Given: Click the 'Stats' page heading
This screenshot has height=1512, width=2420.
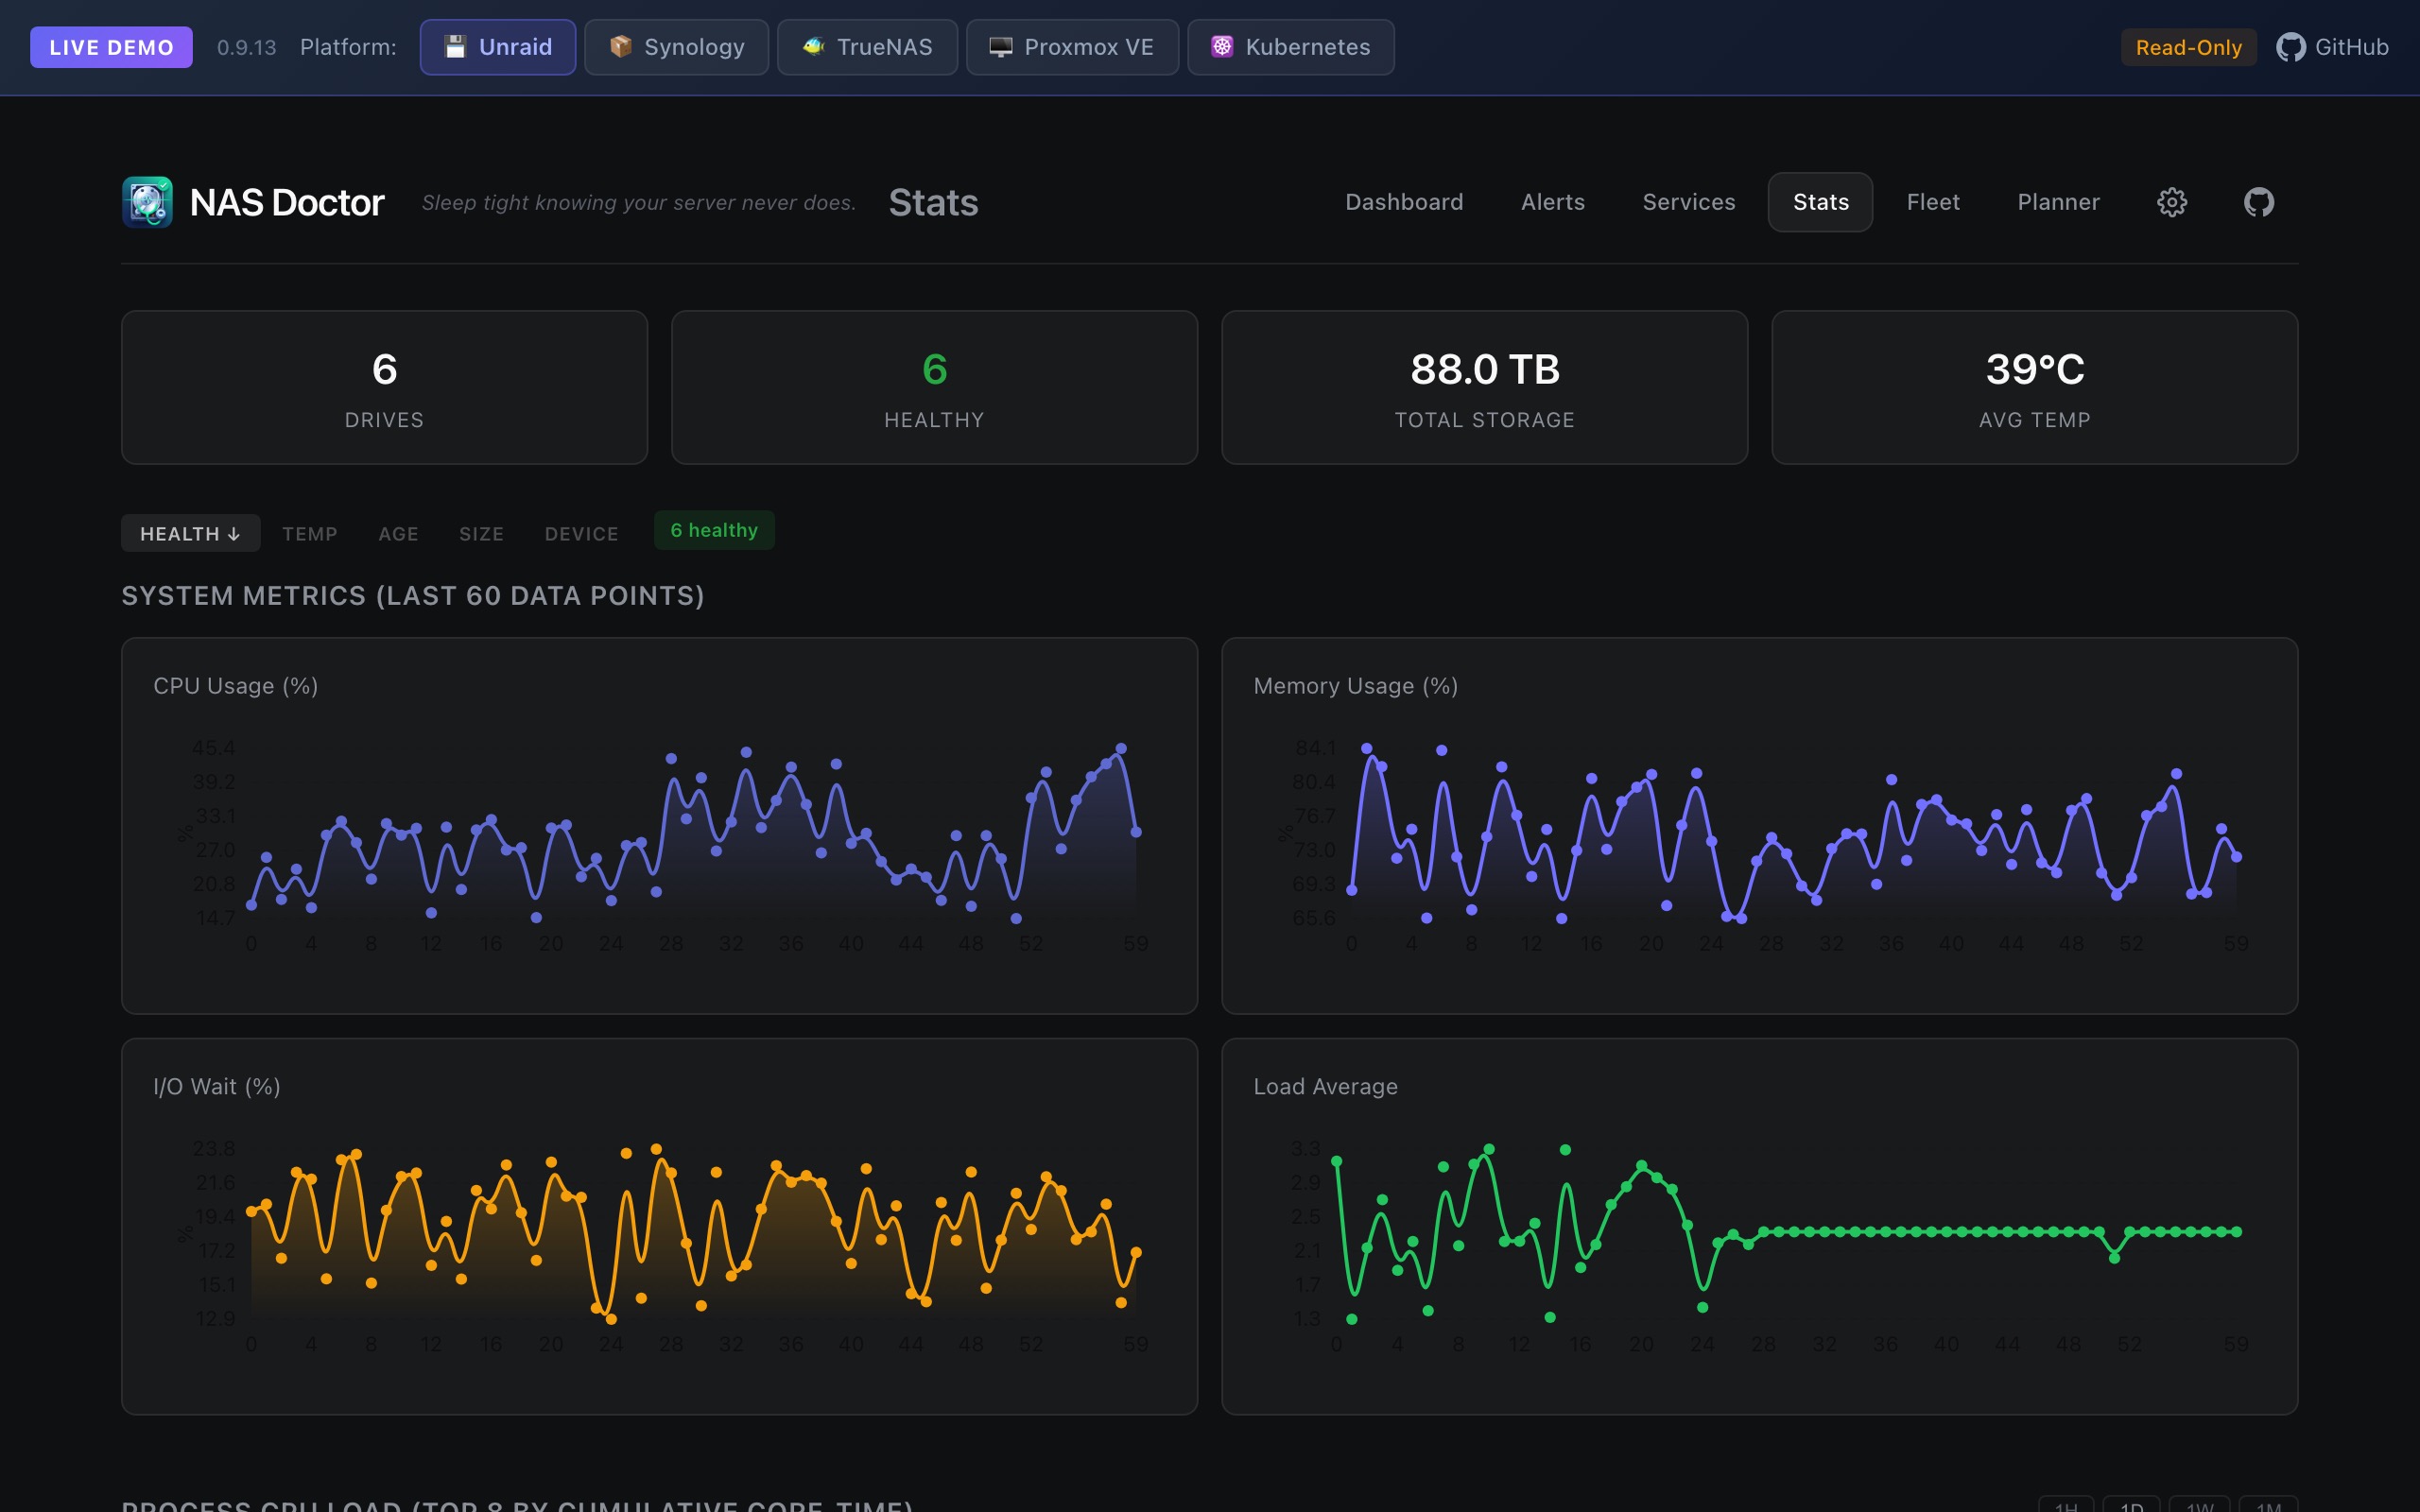Looking at the screenshot, I should (x=933, y=202).
